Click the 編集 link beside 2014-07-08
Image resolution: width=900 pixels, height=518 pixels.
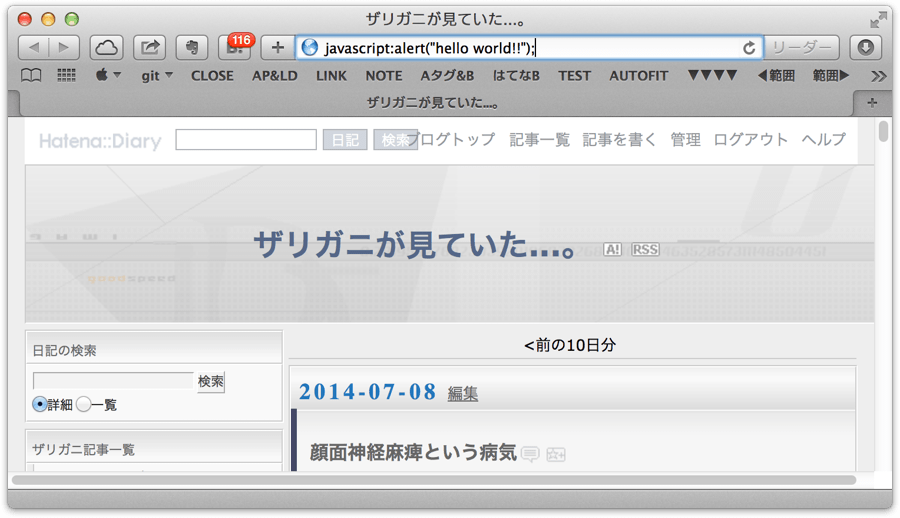[x=463, y=393]
